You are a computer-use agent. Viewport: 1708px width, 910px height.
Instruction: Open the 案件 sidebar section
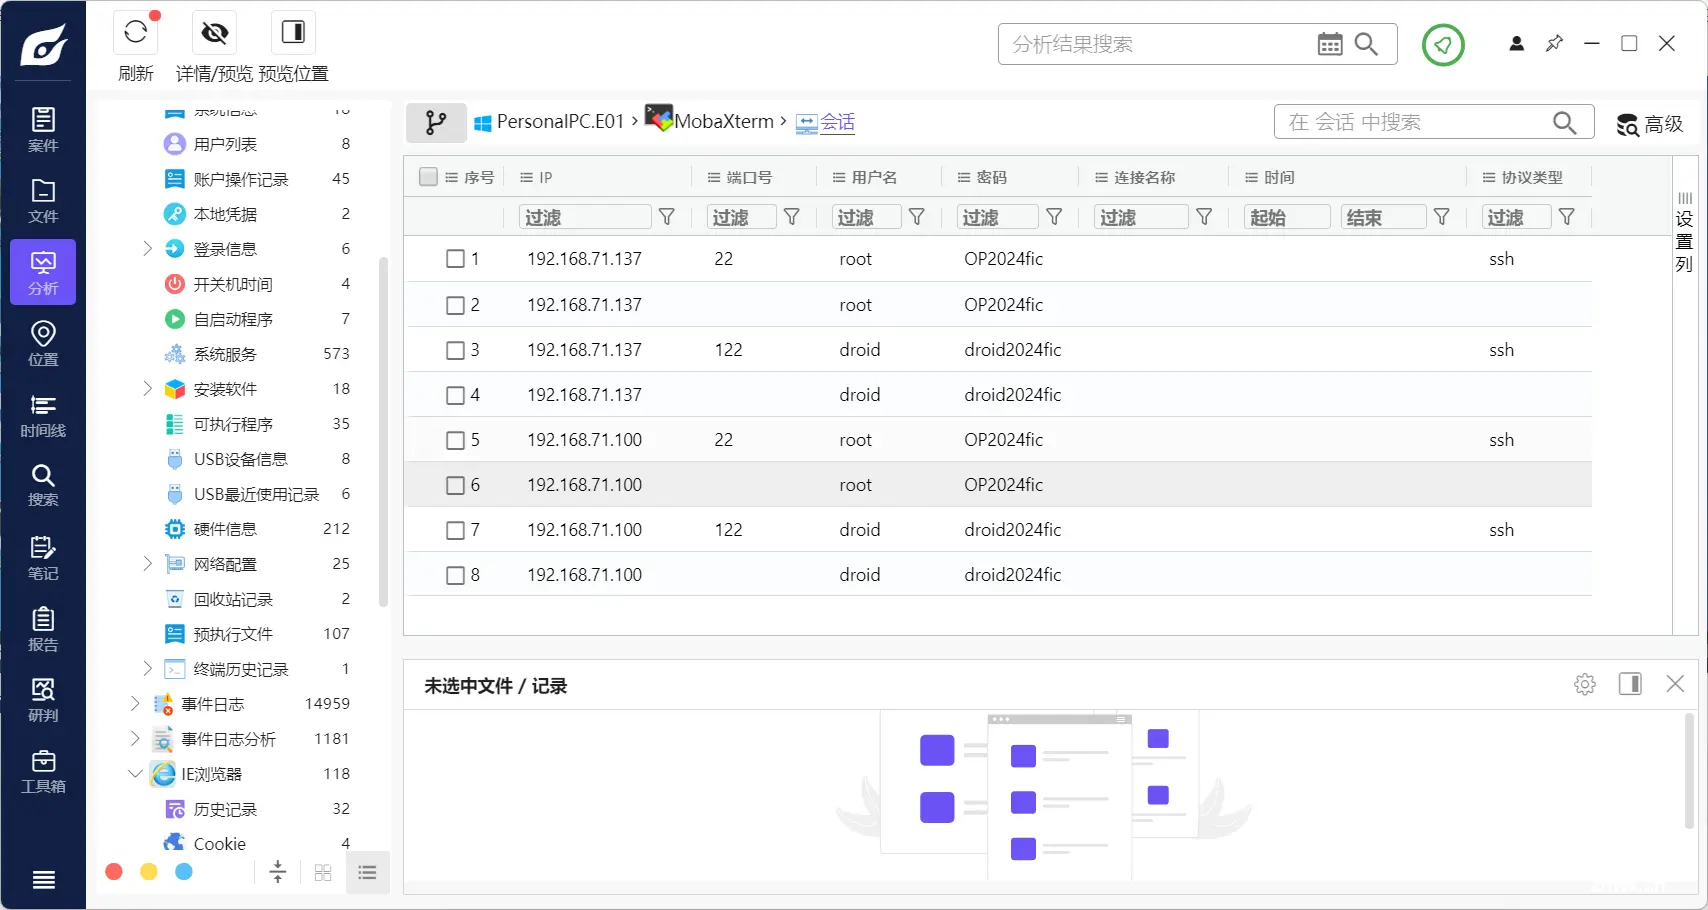[x=43, y=129]
